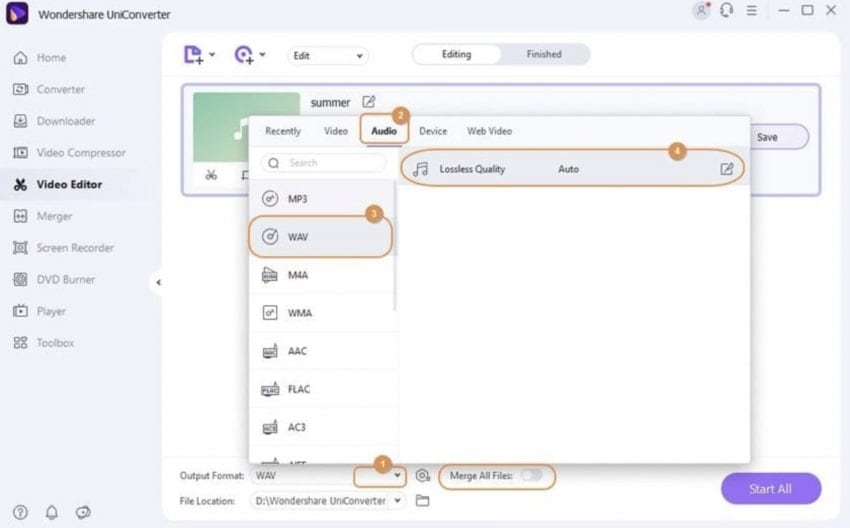Screen dimensions: 850x528
Task: Click the UniConverter app logo
Action: (x=17, y=14)
